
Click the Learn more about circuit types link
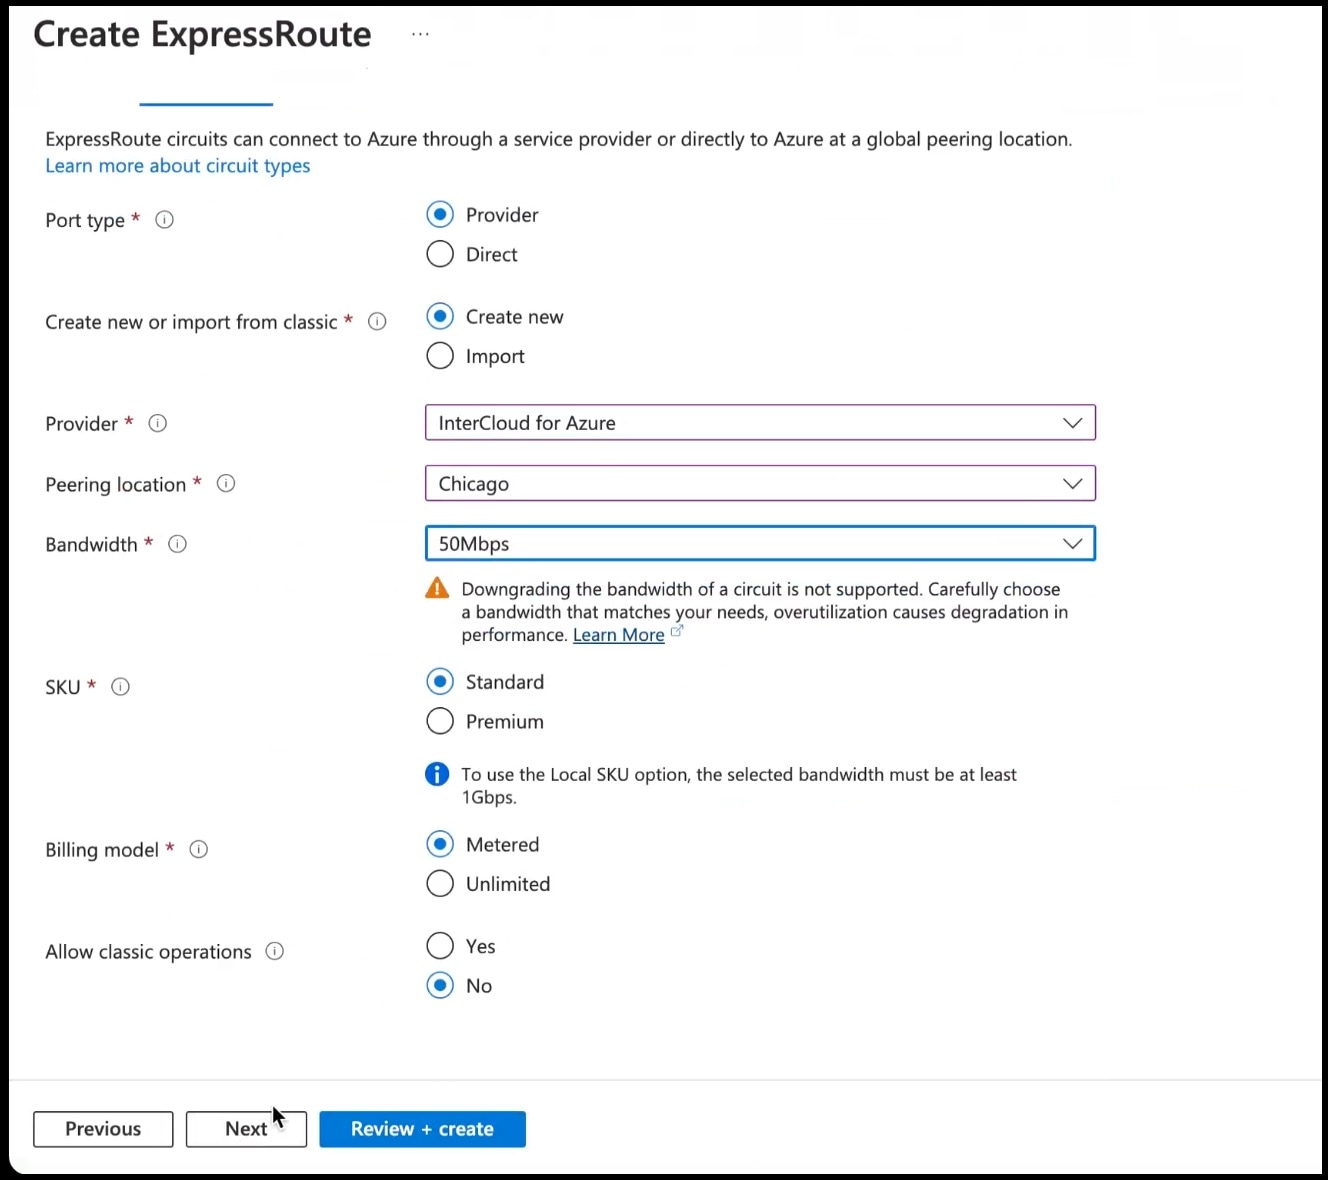(177, 165)
